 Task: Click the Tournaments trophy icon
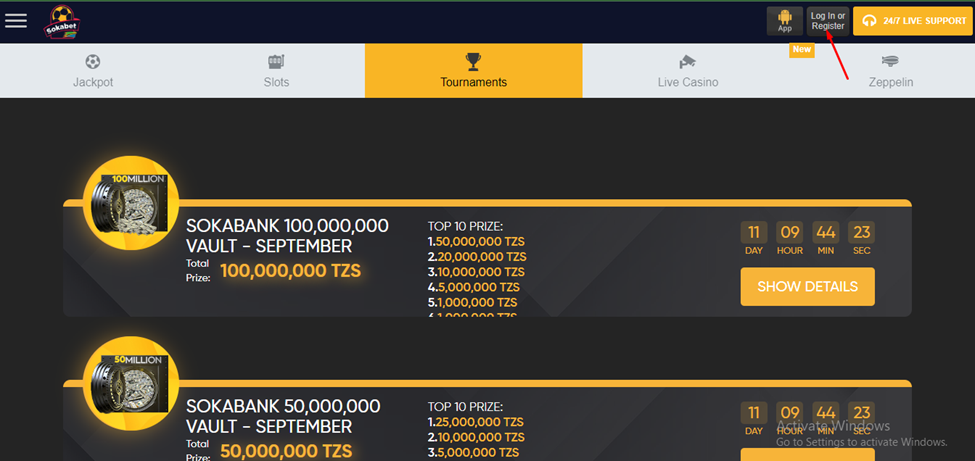click(474, 62)
